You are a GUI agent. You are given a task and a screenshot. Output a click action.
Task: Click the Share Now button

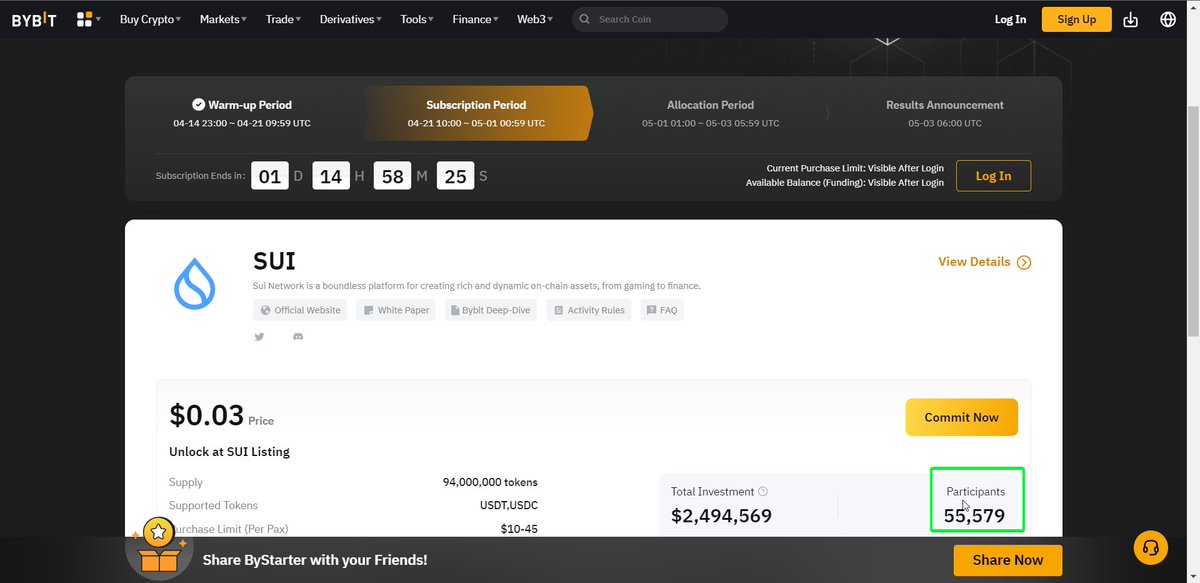point(1008,560)
